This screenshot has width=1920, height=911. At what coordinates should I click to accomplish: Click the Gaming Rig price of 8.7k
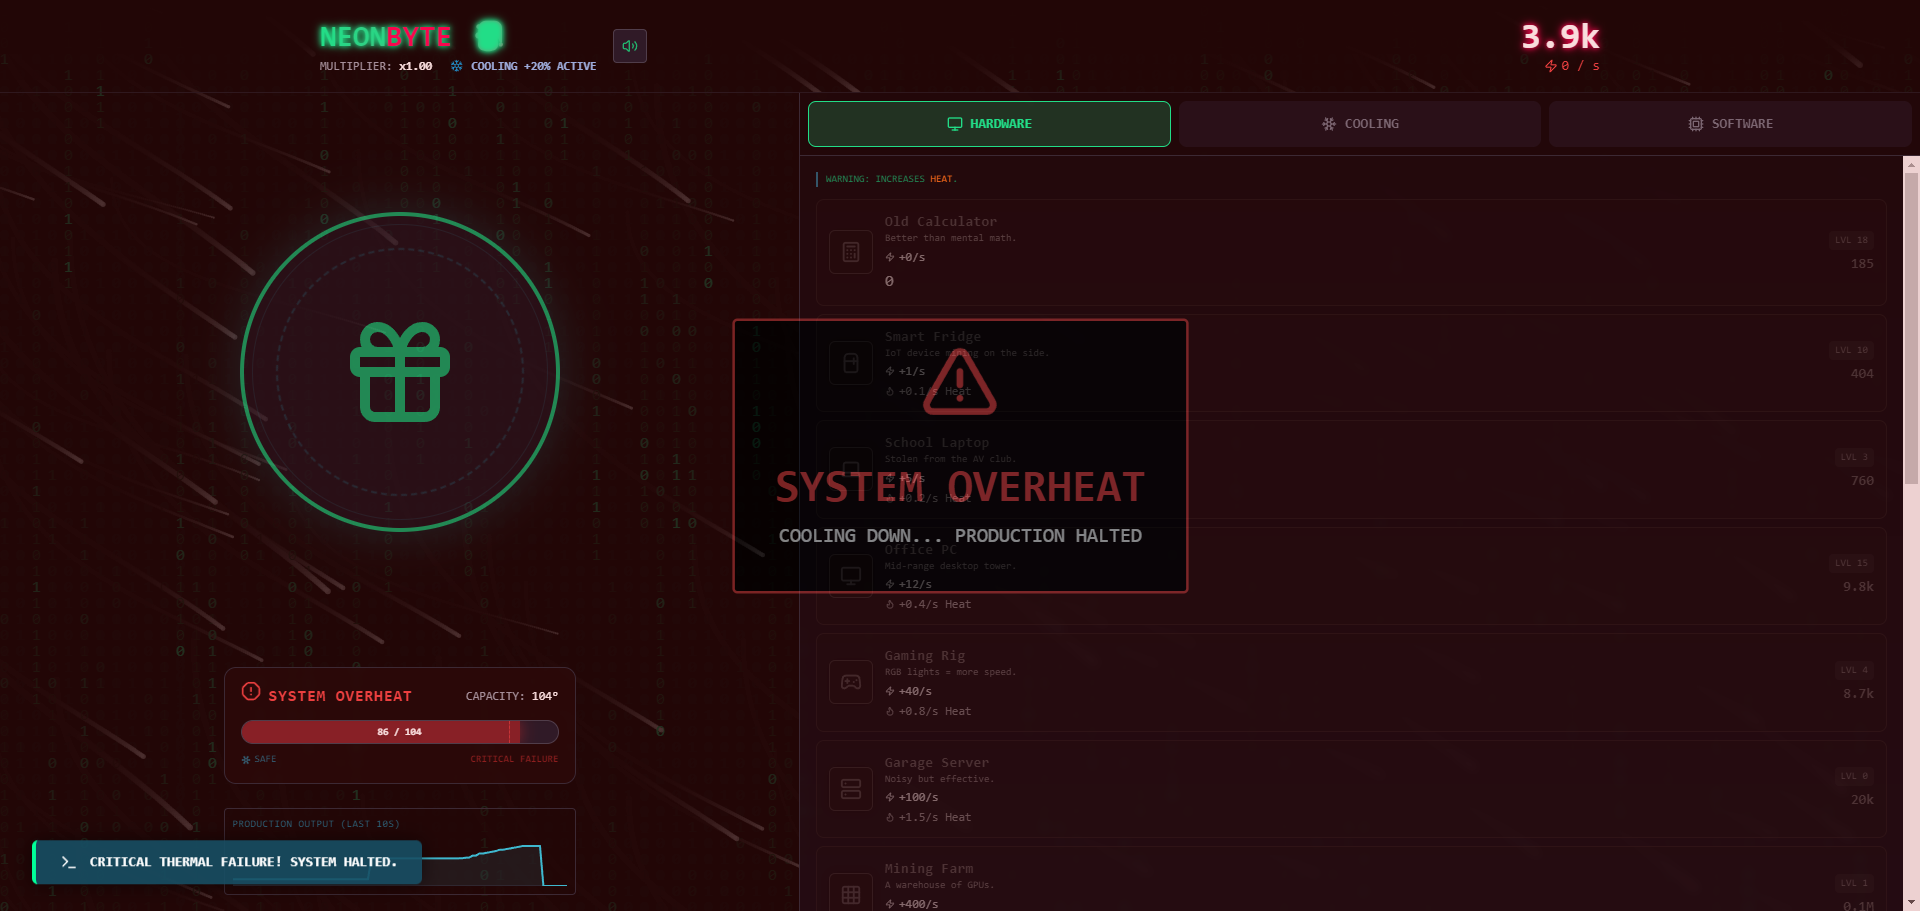pyautogui.click(x=1858, y=694)
